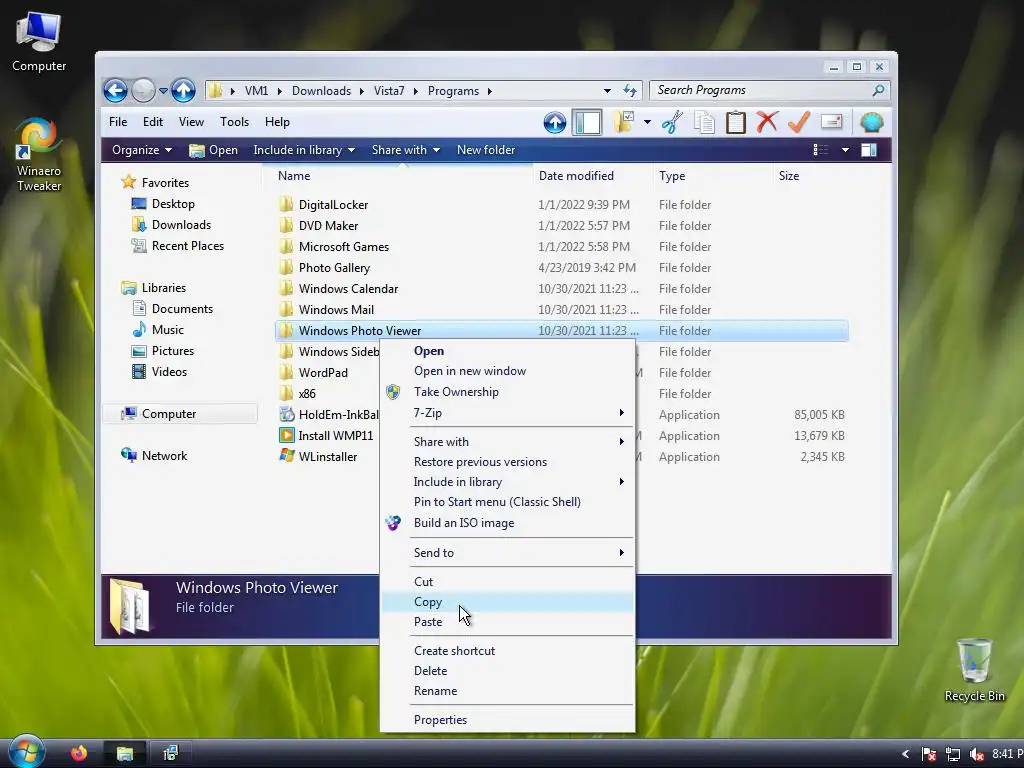Click Vista7 in the address breadcrumb
This screenshot has height=768, width=1024.
[x=389, y=91]
